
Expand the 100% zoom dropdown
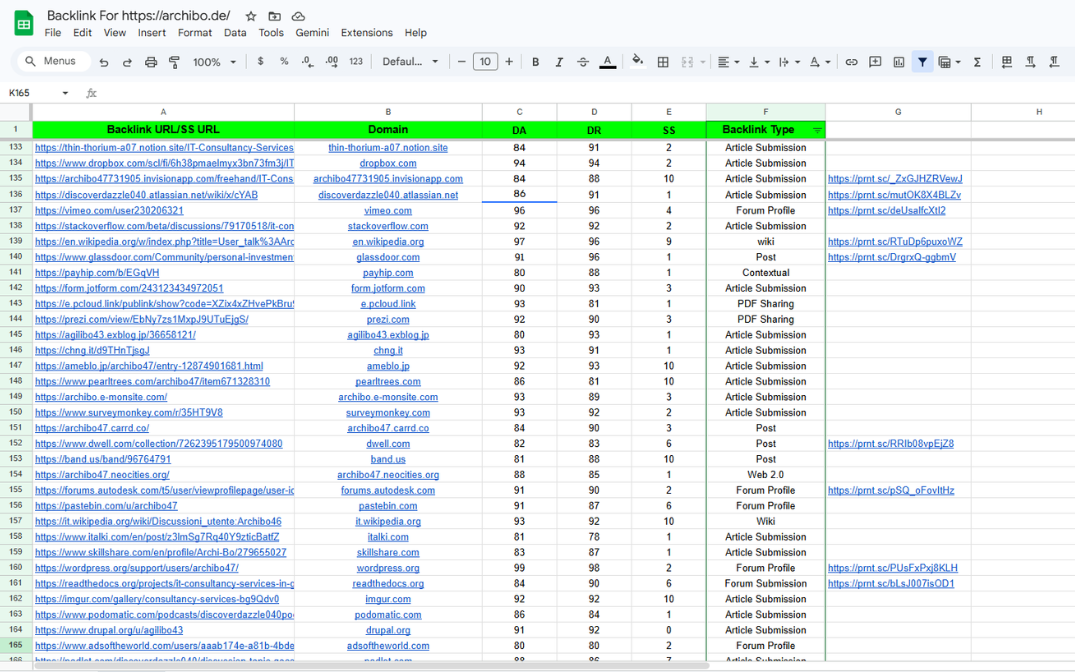tap(214, 62)
